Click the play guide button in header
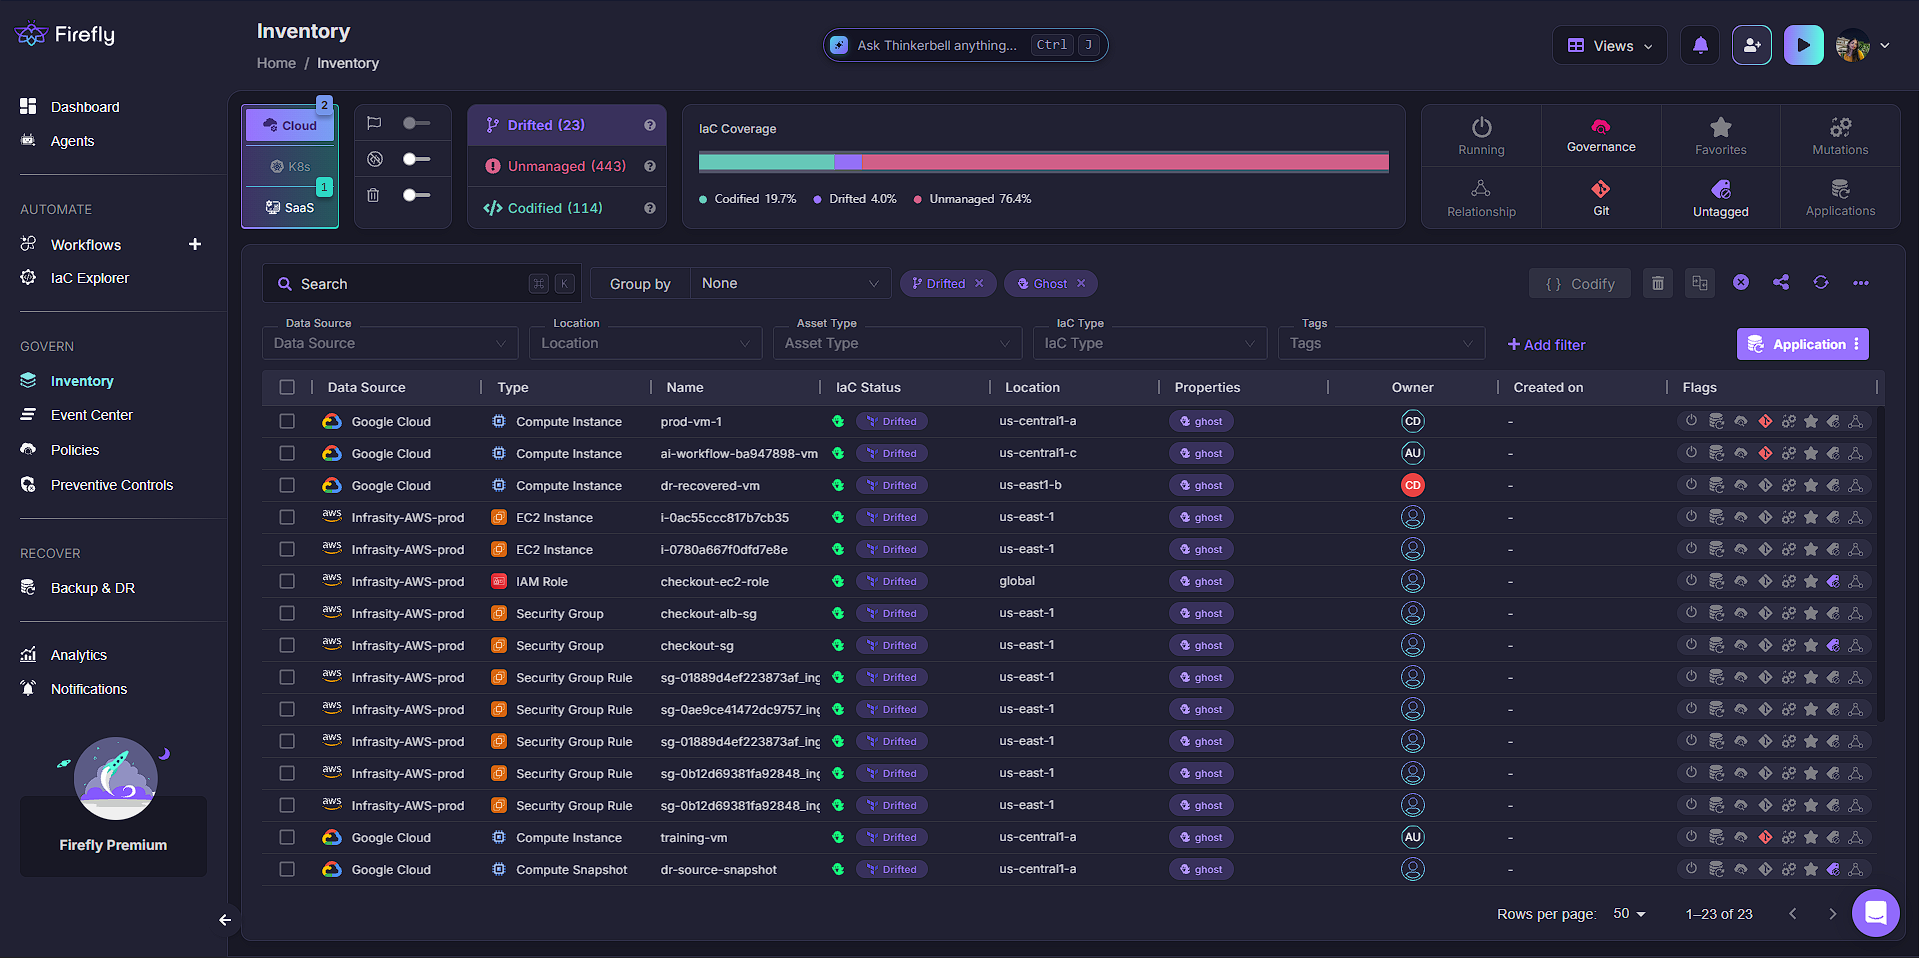The width and height of the screenshot is (1919, 958). (x=1803, y=45)
